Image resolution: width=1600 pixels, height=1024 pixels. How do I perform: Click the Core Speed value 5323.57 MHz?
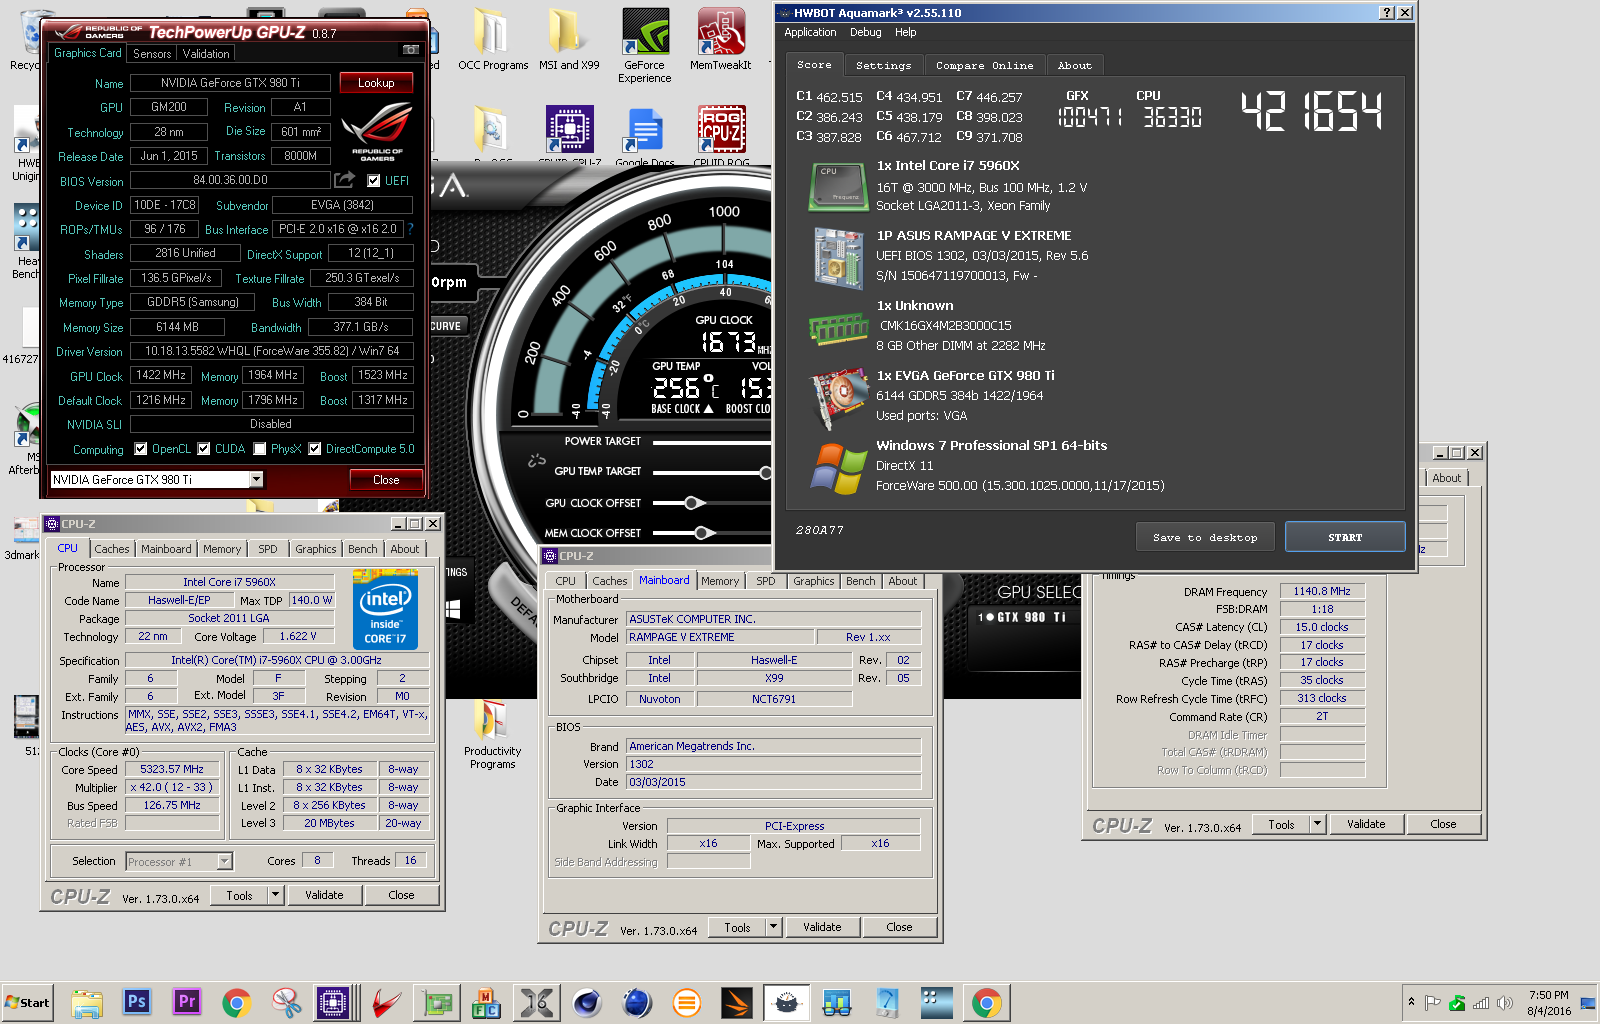pos(172,769)
